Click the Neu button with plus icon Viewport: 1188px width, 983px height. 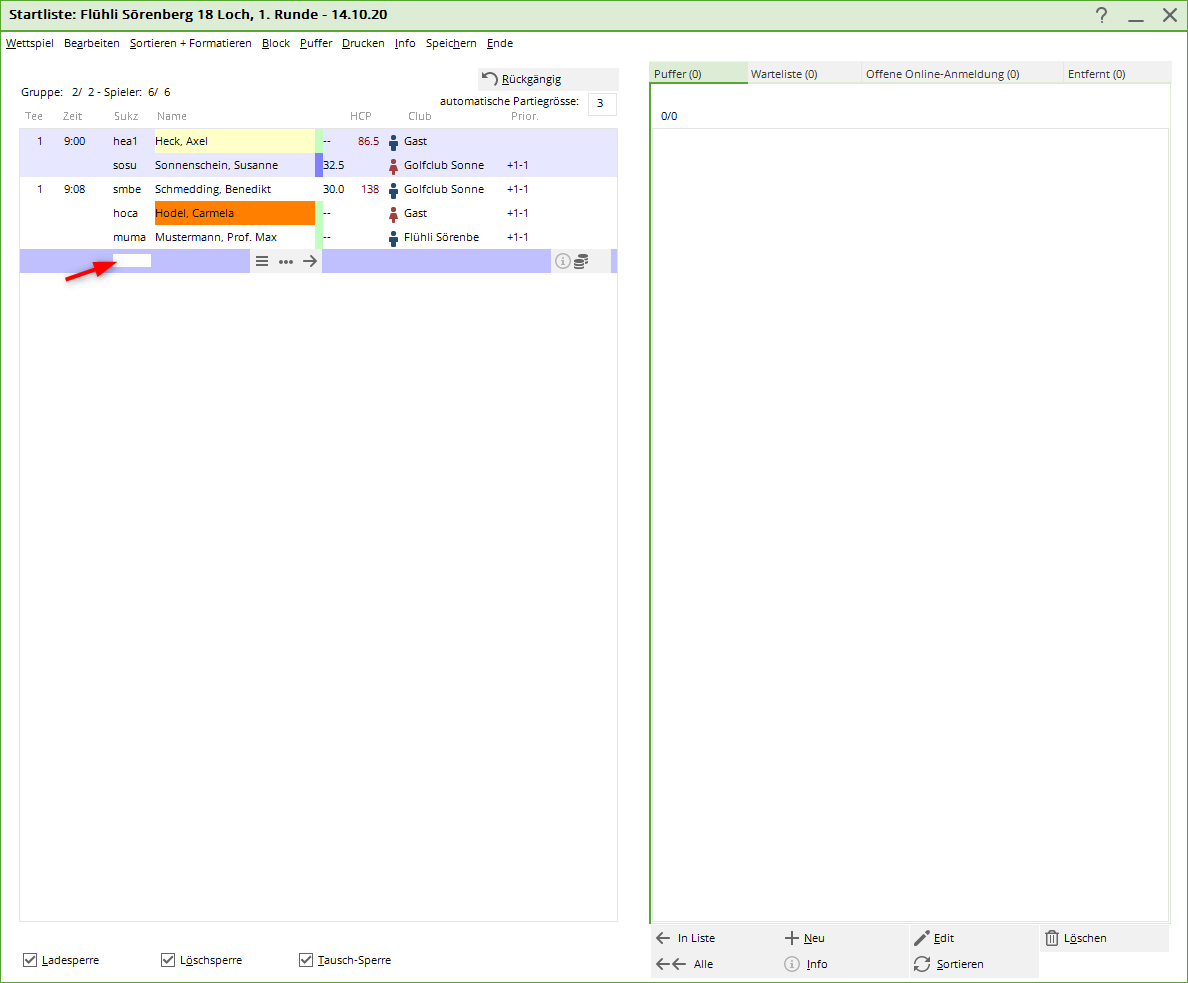pos(805,938)
